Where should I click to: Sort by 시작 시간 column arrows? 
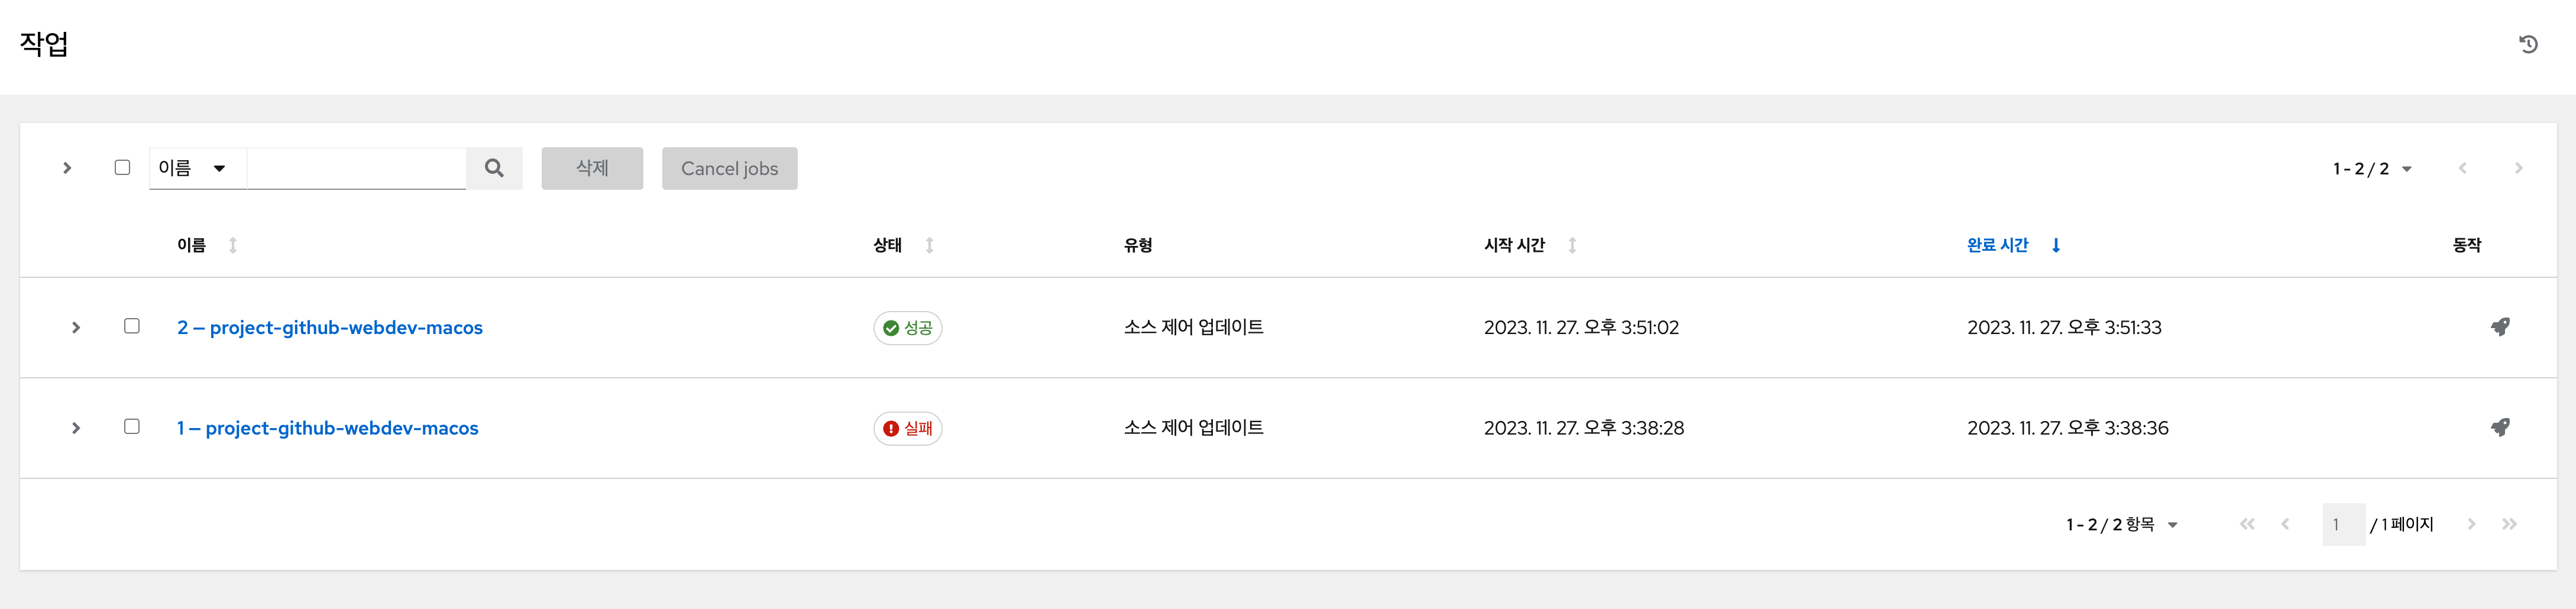(x=1572, y=245)
